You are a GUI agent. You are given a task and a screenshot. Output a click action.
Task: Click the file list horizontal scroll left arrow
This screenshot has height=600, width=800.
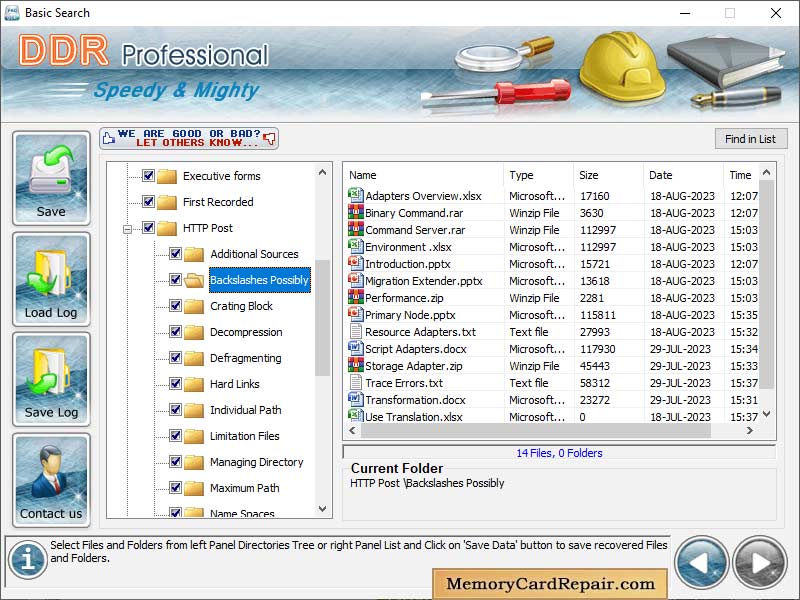click(x=353, y=431)
